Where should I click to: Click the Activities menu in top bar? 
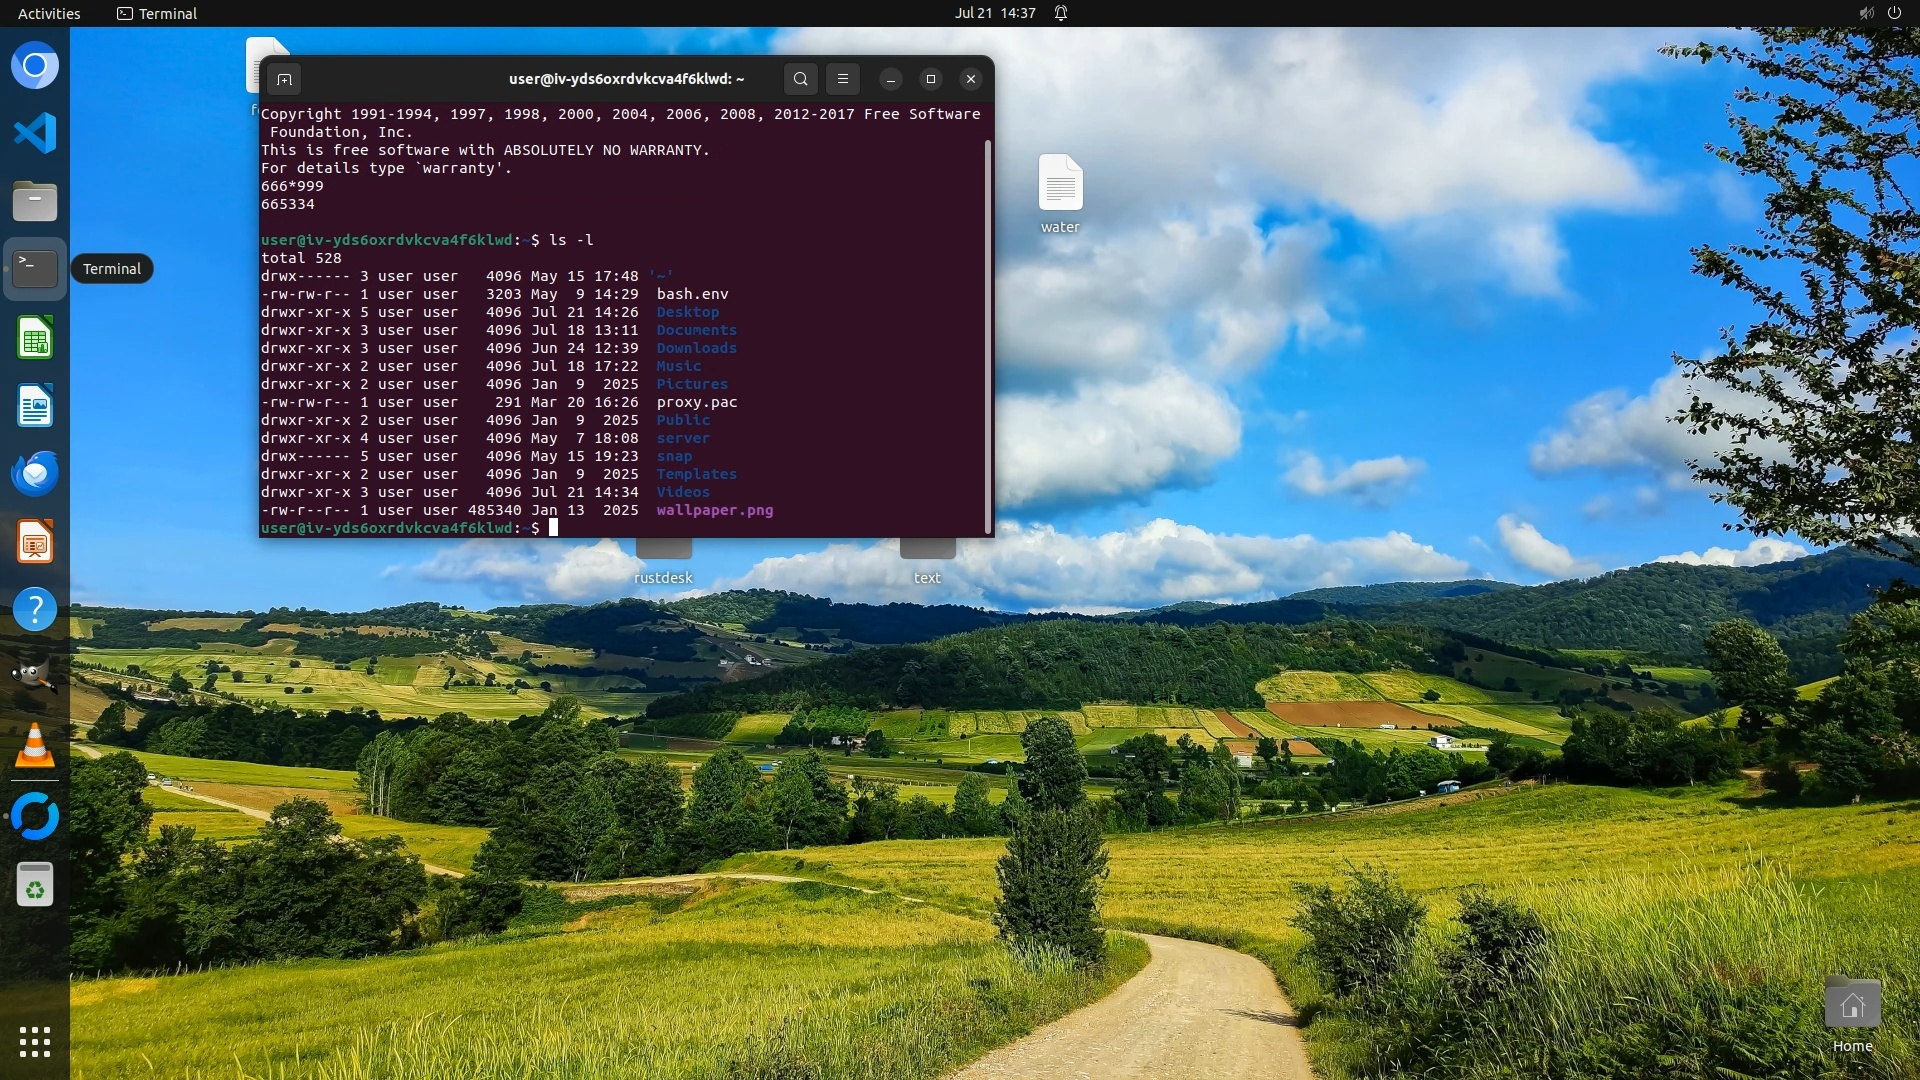pyautogui.click(x=49, y=13)
